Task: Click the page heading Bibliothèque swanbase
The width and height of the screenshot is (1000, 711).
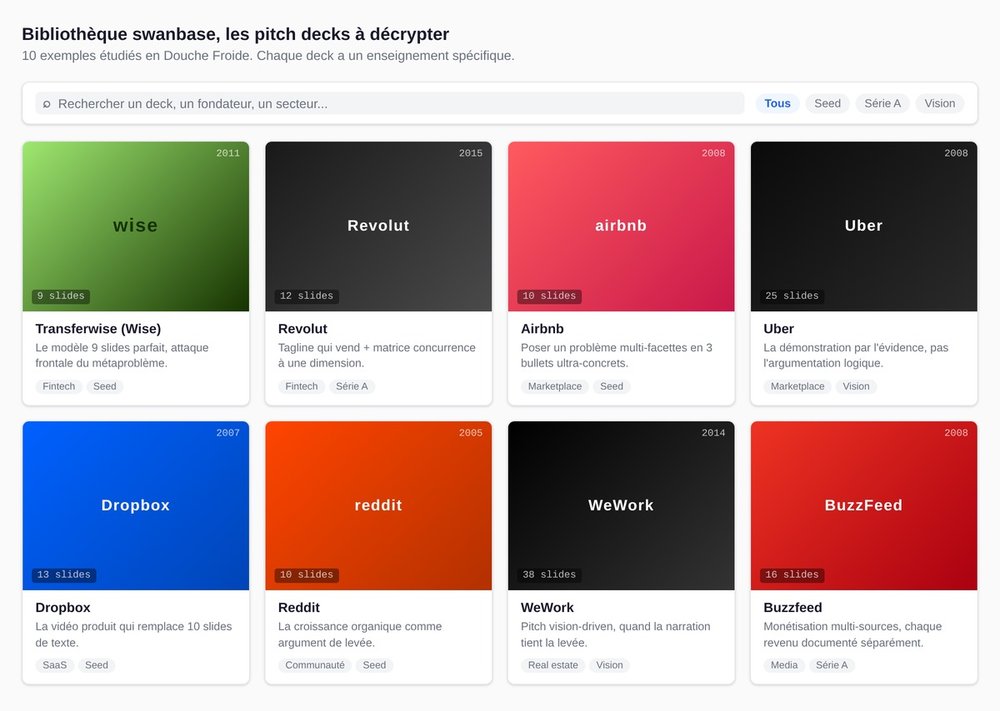Action: click(x=235, y=34)
